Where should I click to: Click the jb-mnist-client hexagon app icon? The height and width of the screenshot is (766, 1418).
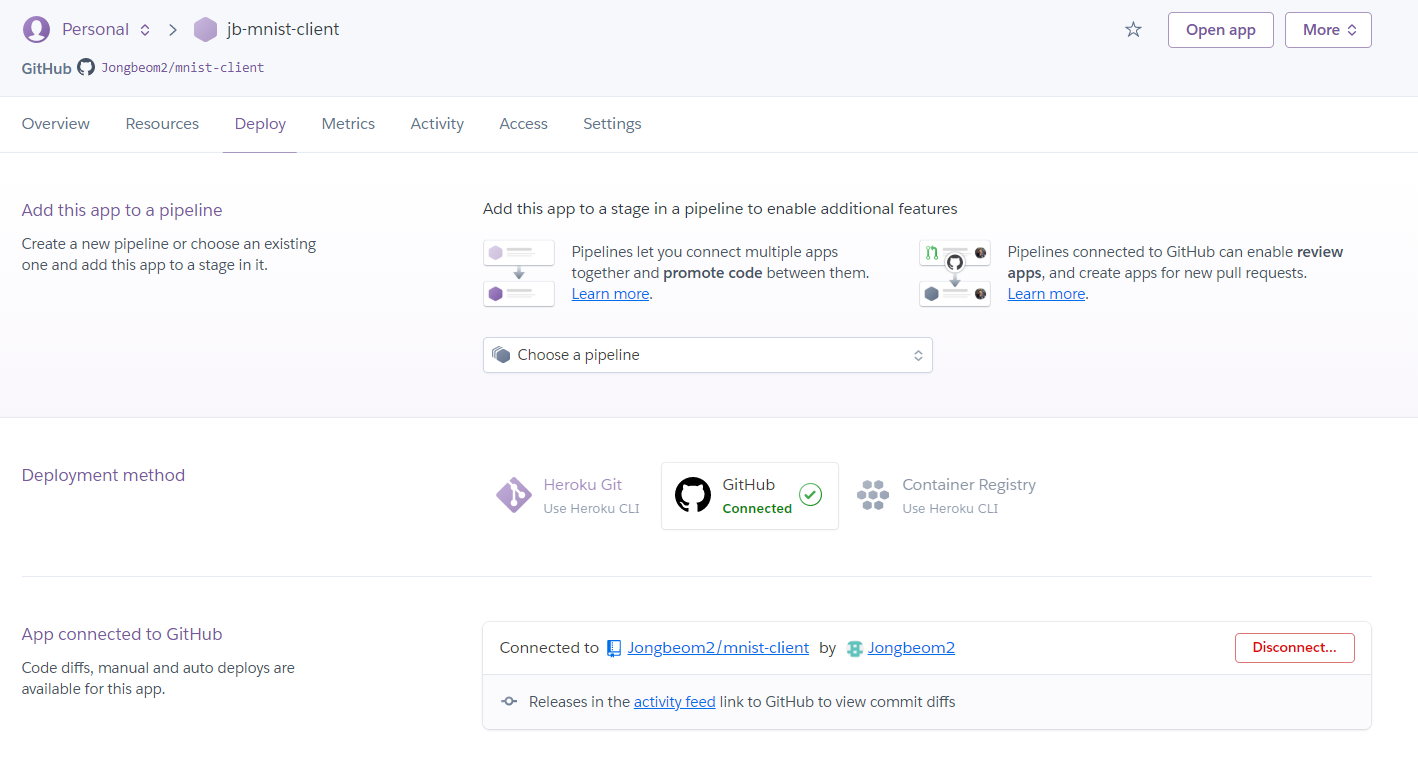(205, 30)
